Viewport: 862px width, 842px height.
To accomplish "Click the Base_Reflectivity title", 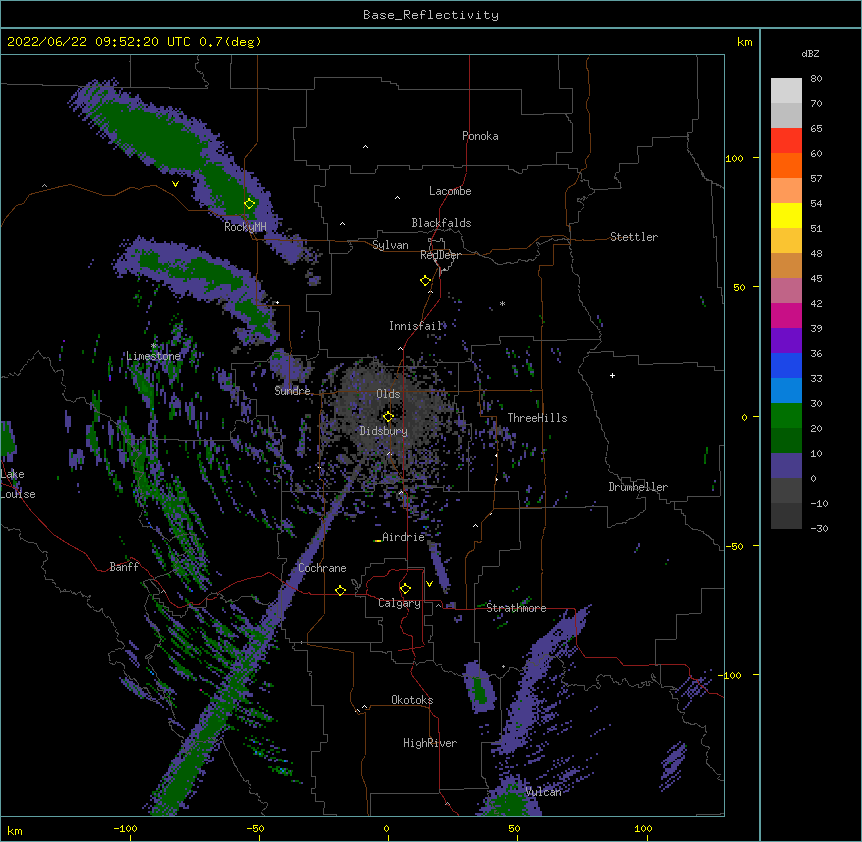I will (431, 15).
